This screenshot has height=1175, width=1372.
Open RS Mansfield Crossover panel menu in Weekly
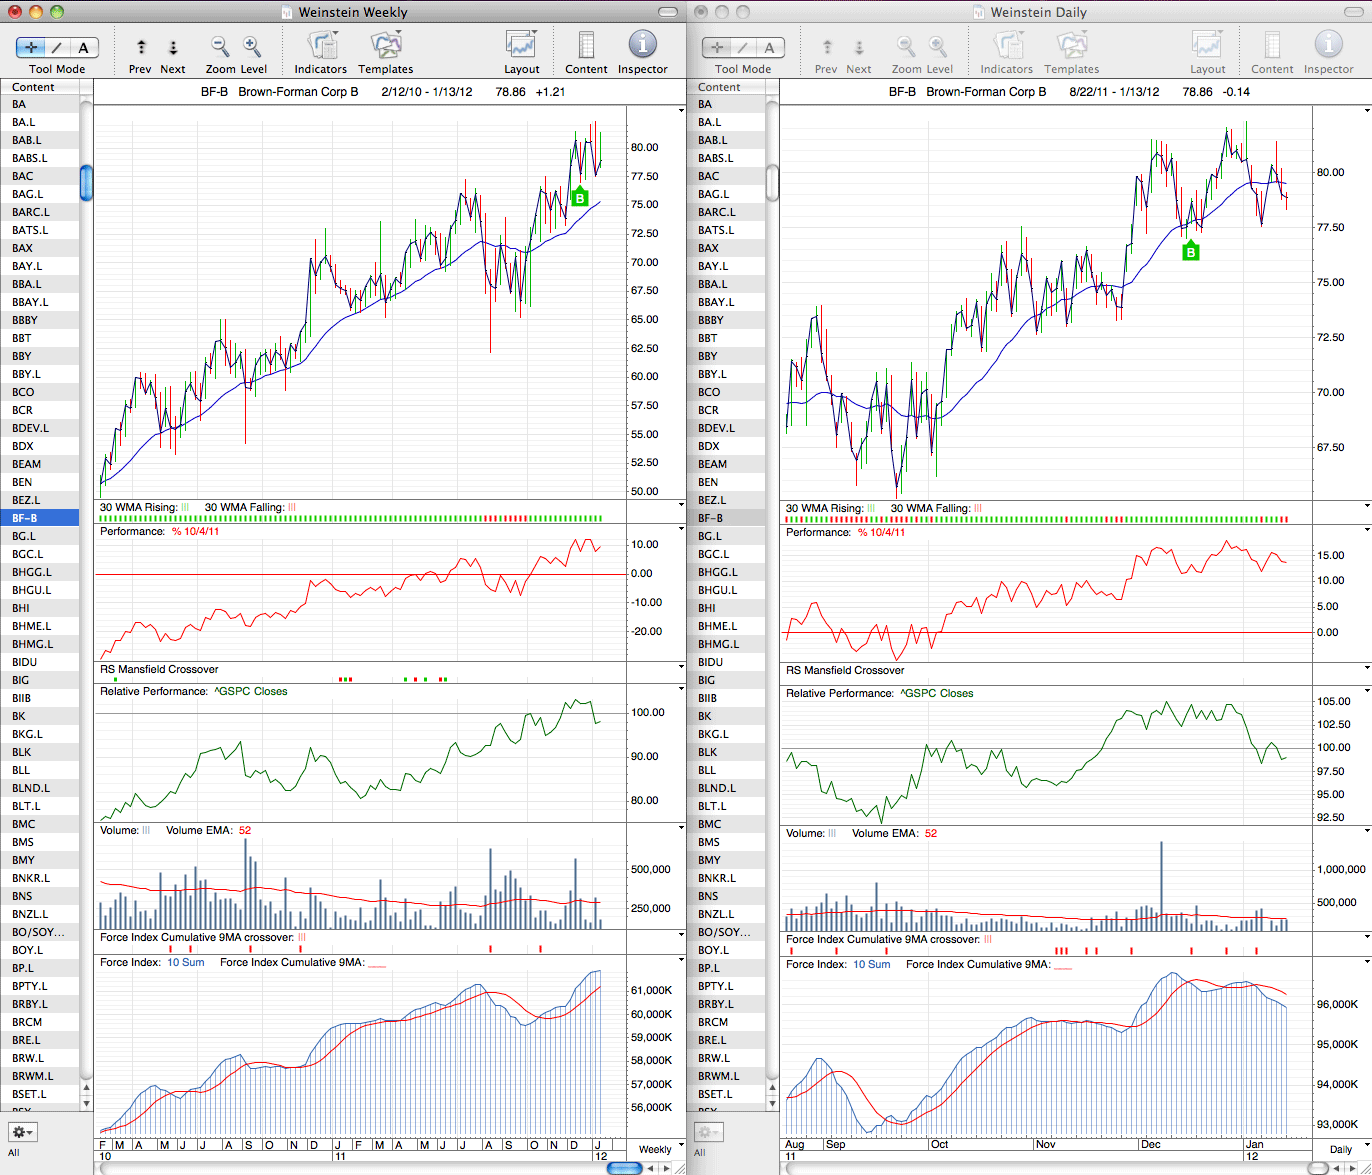(681, 667)
